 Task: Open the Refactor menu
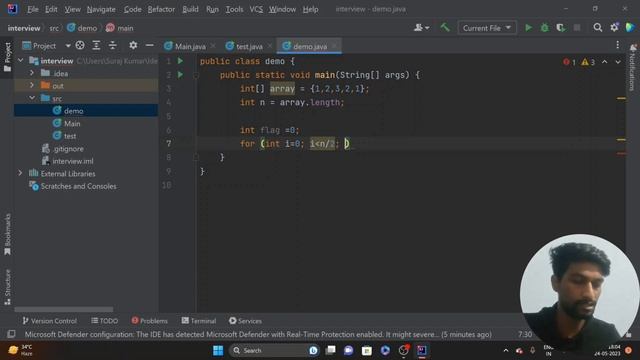click(x=161, y=9)
